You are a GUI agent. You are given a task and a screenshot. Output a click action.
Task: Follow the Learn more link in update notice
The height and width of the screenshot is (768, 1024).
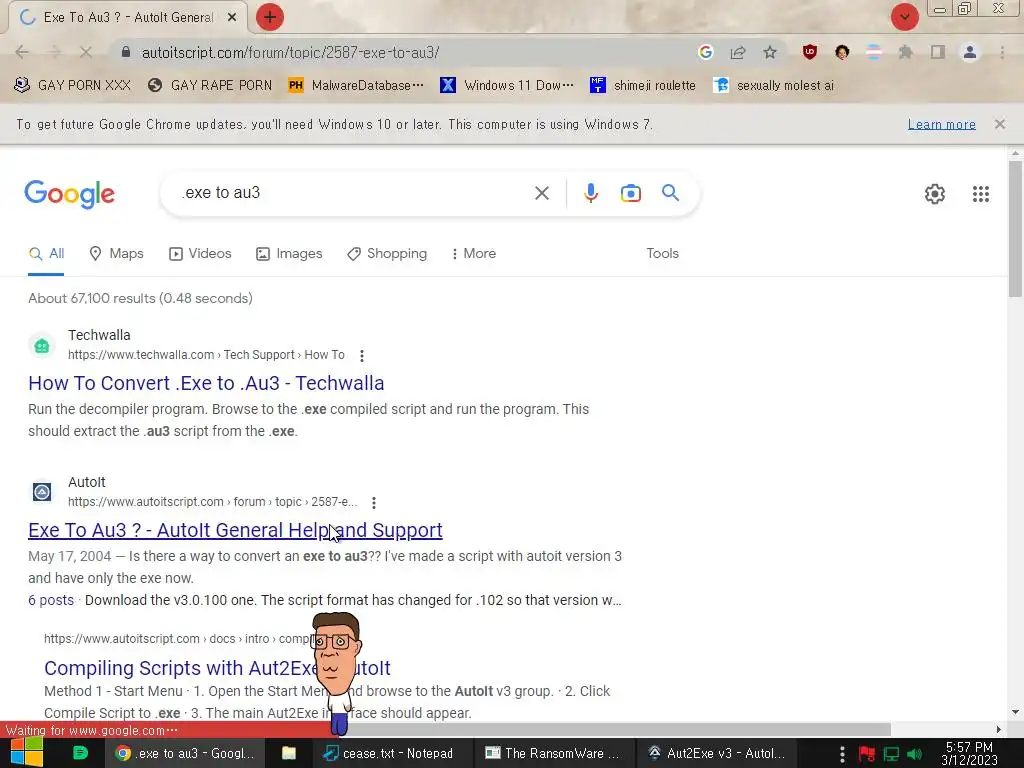(x=941, y=124)
